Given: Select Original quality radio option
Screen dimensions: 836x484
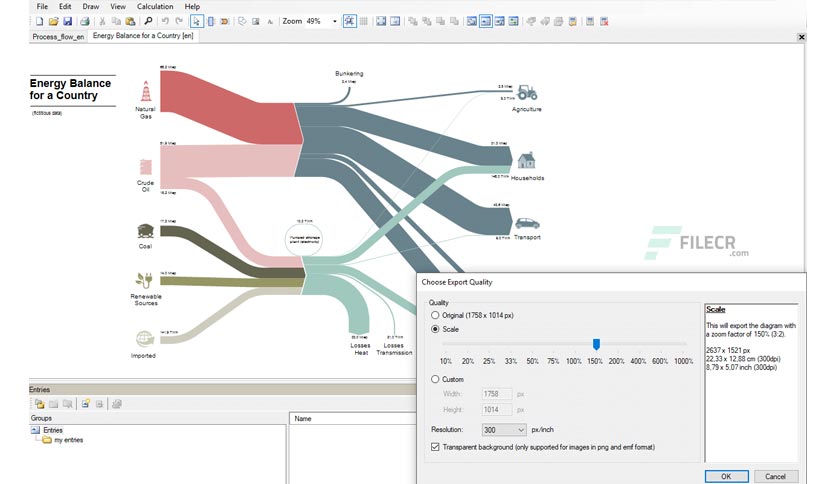Looking at the screenshot, I should [435, 315].
